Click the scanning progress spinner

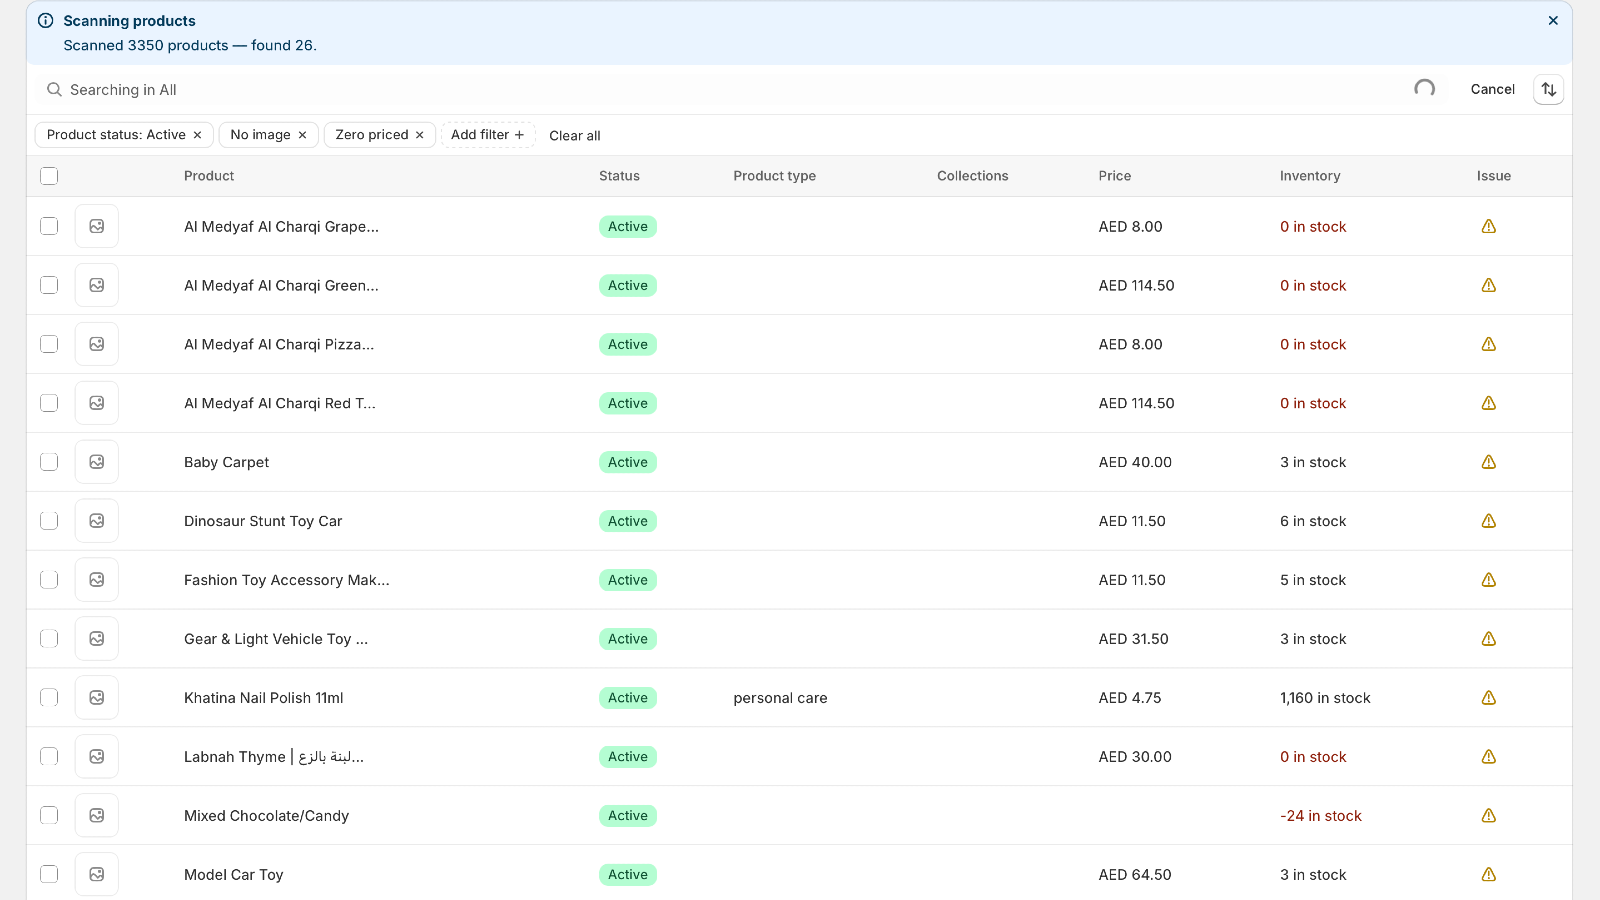pyautogui.click(x=1425, y=88)
